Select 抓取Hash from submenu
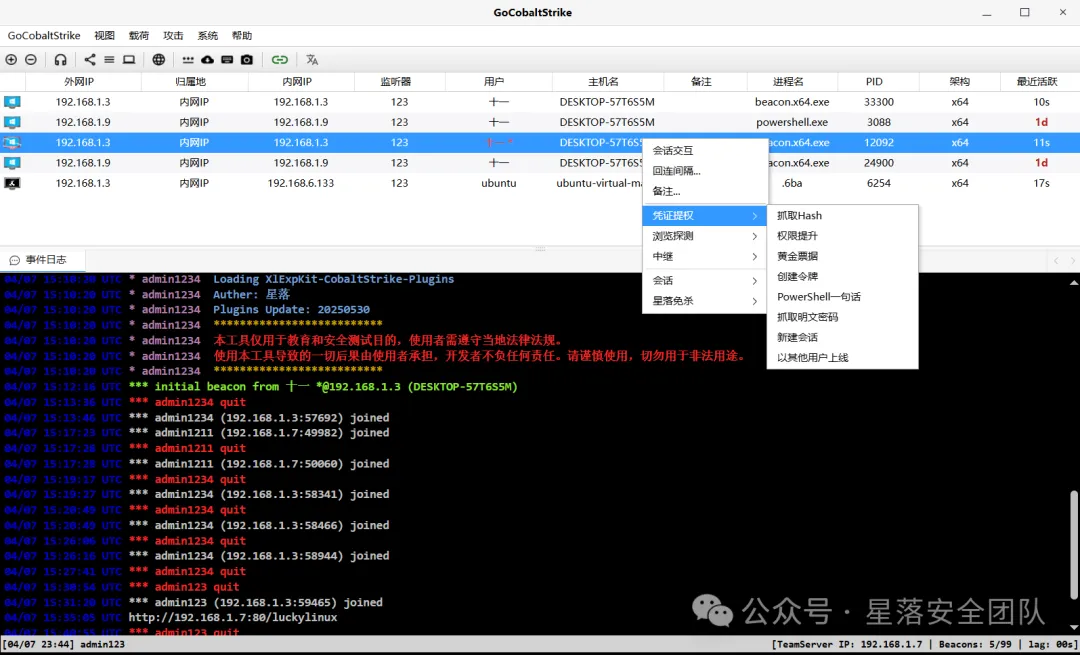 pyautogui.click(x=842, y=216)
